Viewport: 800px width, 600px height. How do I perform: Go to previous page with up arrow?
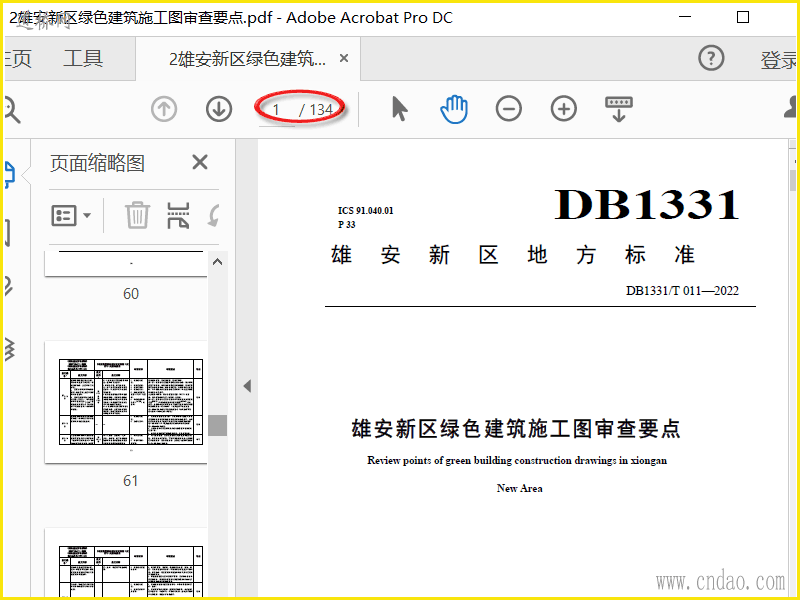click(164, 109)
